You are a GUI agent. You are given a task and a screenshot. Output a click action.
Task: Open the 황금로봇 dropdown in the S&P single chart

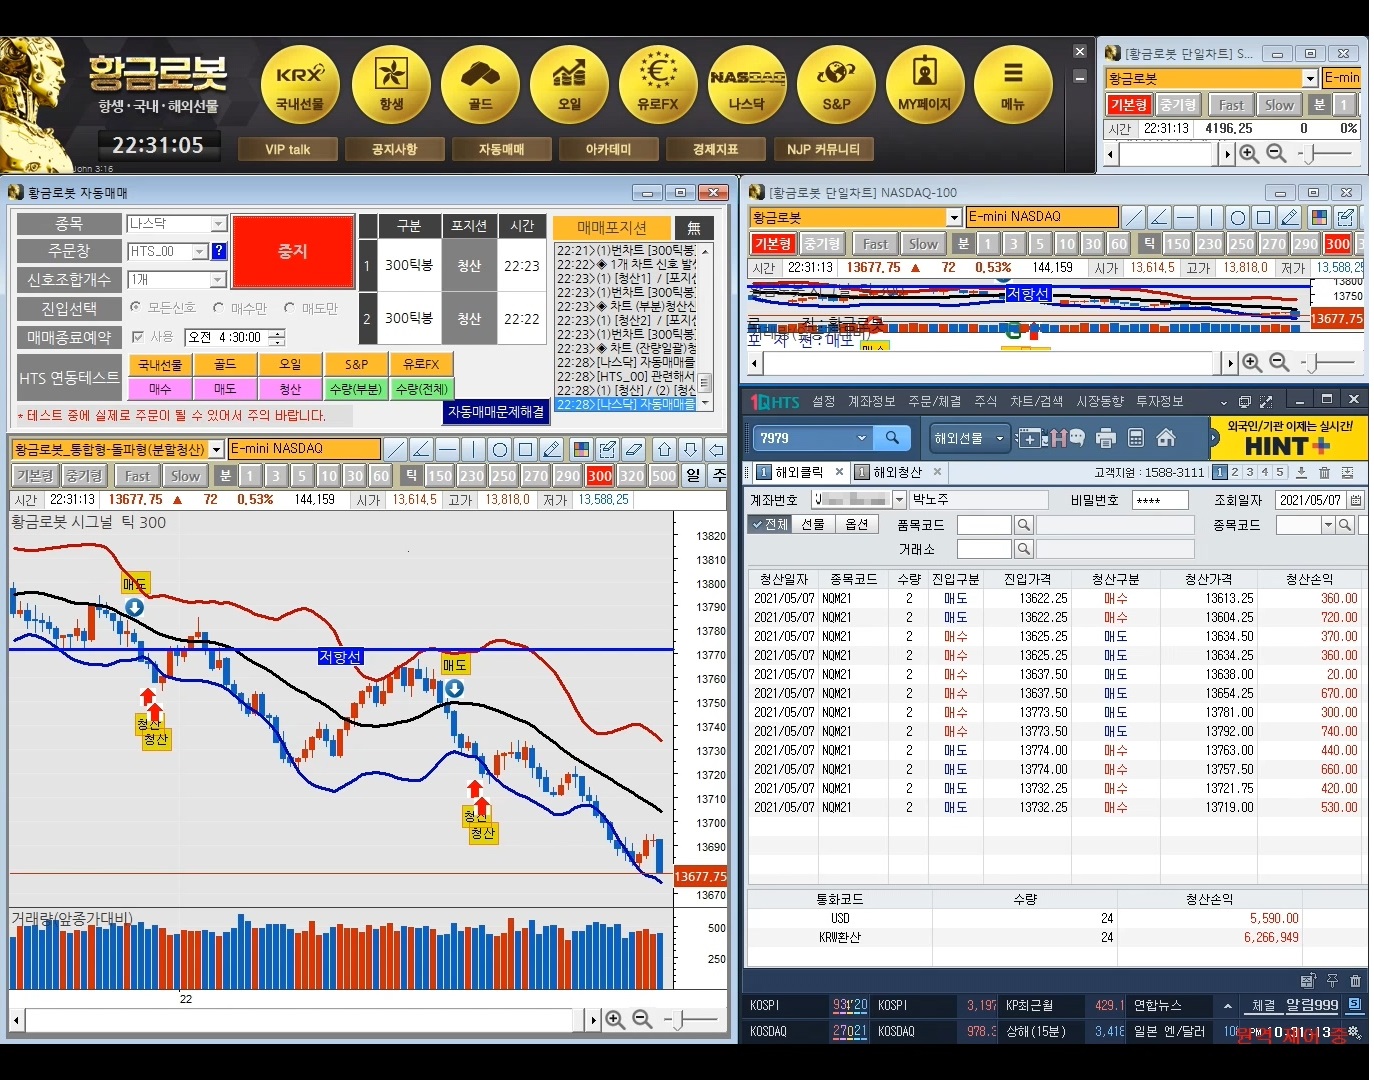click(1310, 78)
